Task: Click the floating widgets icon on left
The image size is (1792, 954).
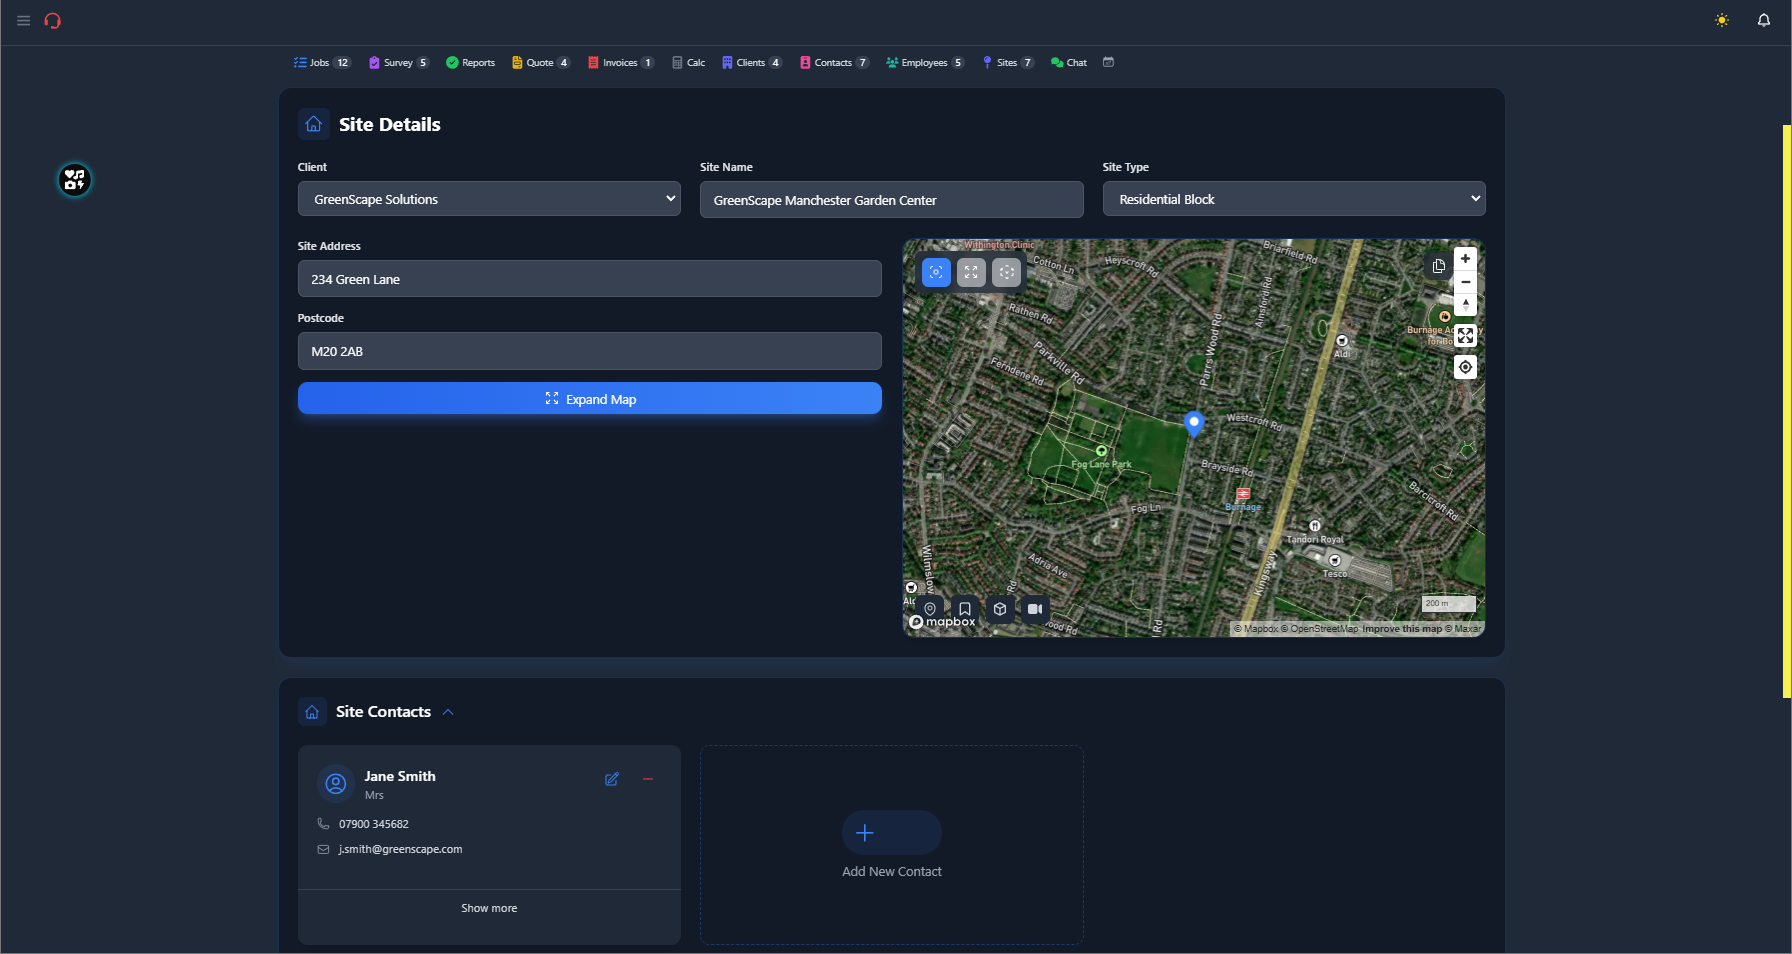Action: pos(75,180)
